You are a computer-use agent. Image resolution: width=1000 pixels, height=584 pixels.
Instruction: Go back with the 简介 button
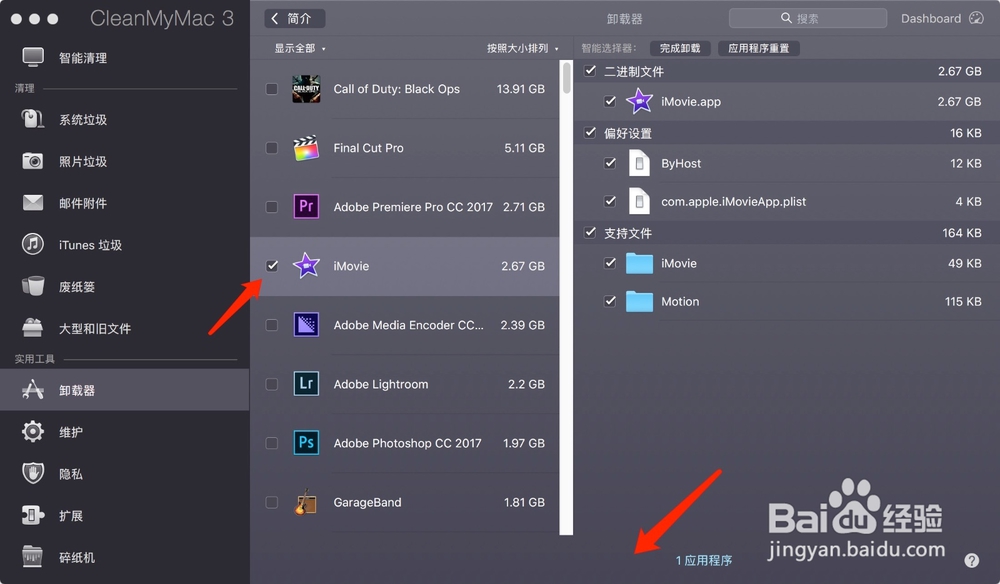click(295, 18)
